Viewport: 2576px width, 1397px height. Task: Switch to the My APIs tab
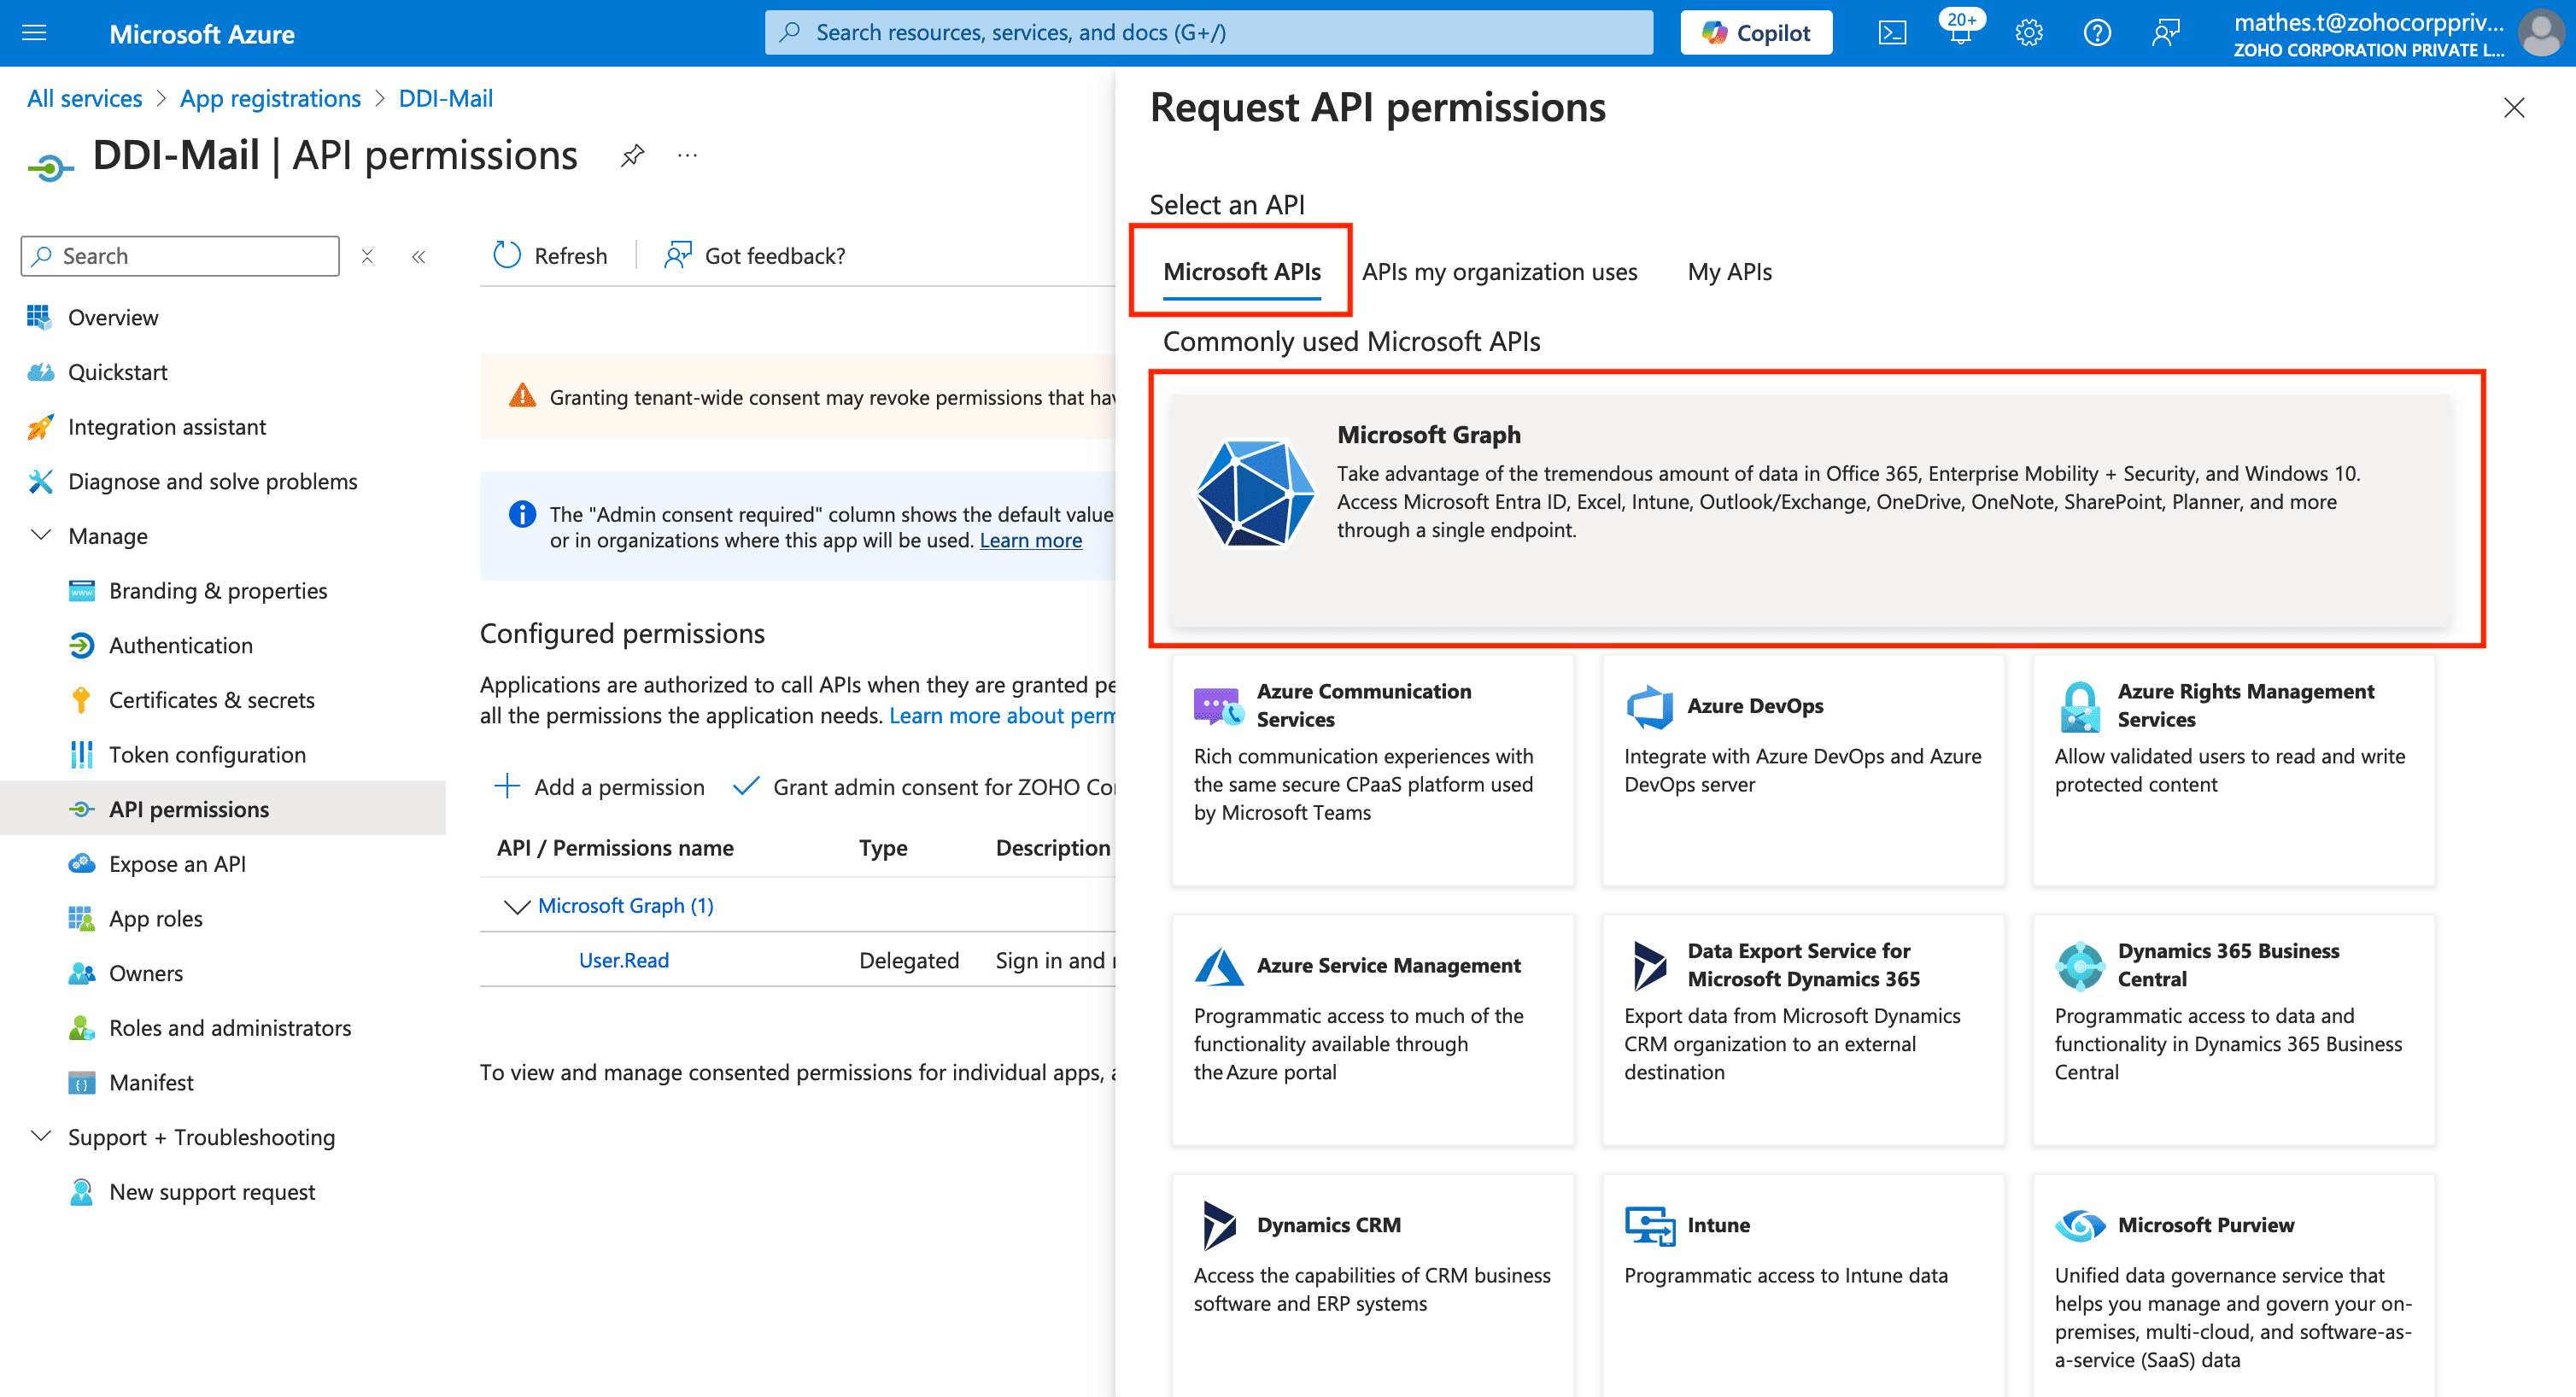tap(1728, 272)
